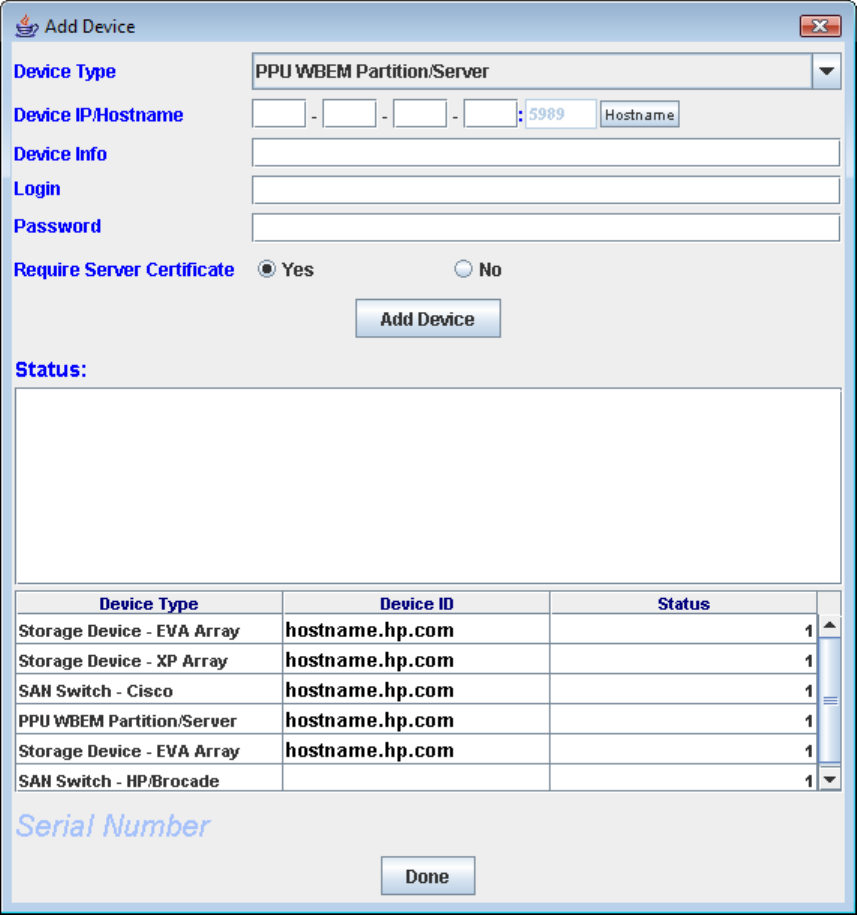This screenshot has height=915, width=857.
Task: Click the table vertical scrollbar thumb
Action: pyautogui.click(x=830, y=700)
